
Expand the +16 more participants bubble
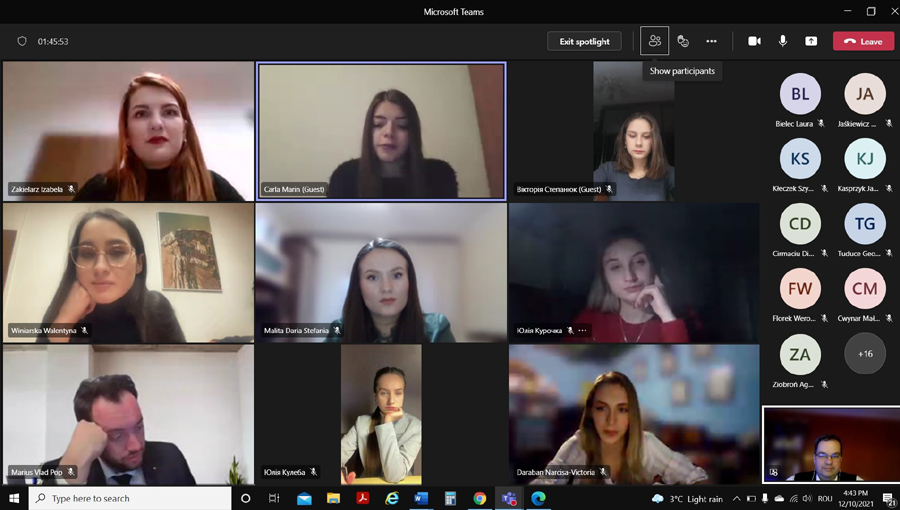(x=865, y=353)
